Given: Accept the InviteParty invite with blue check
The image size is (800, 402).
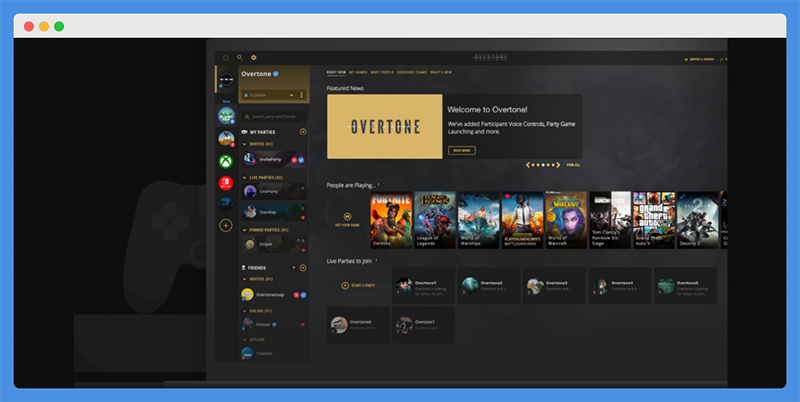Looking at the screenshot, I should tap(301, 160).
